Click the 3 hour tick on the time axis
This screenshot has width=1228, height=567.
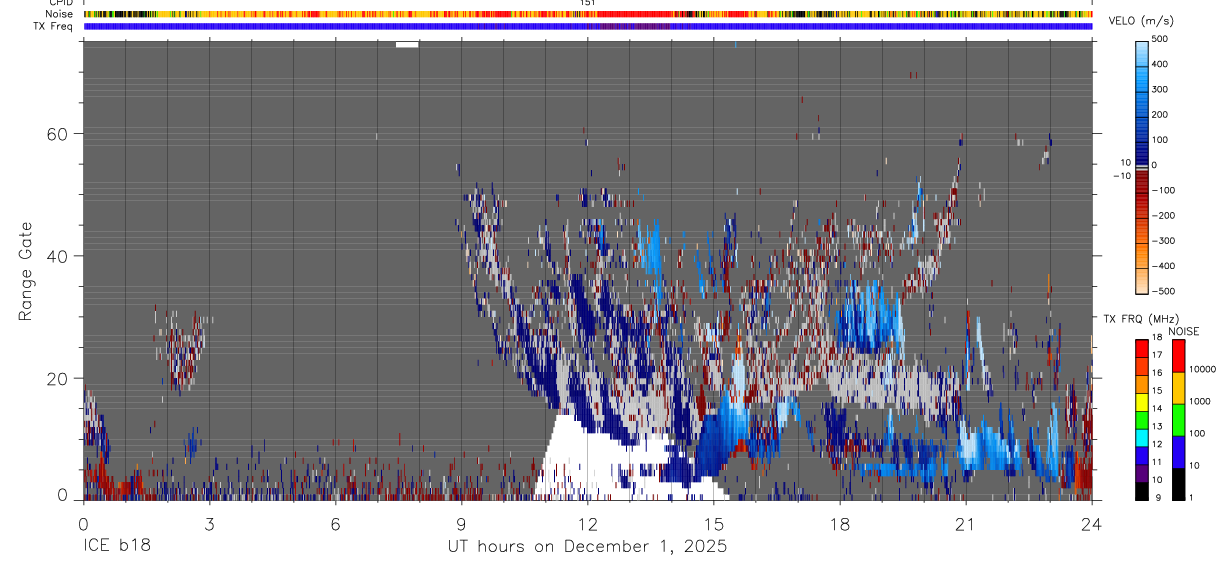[210, 522]
